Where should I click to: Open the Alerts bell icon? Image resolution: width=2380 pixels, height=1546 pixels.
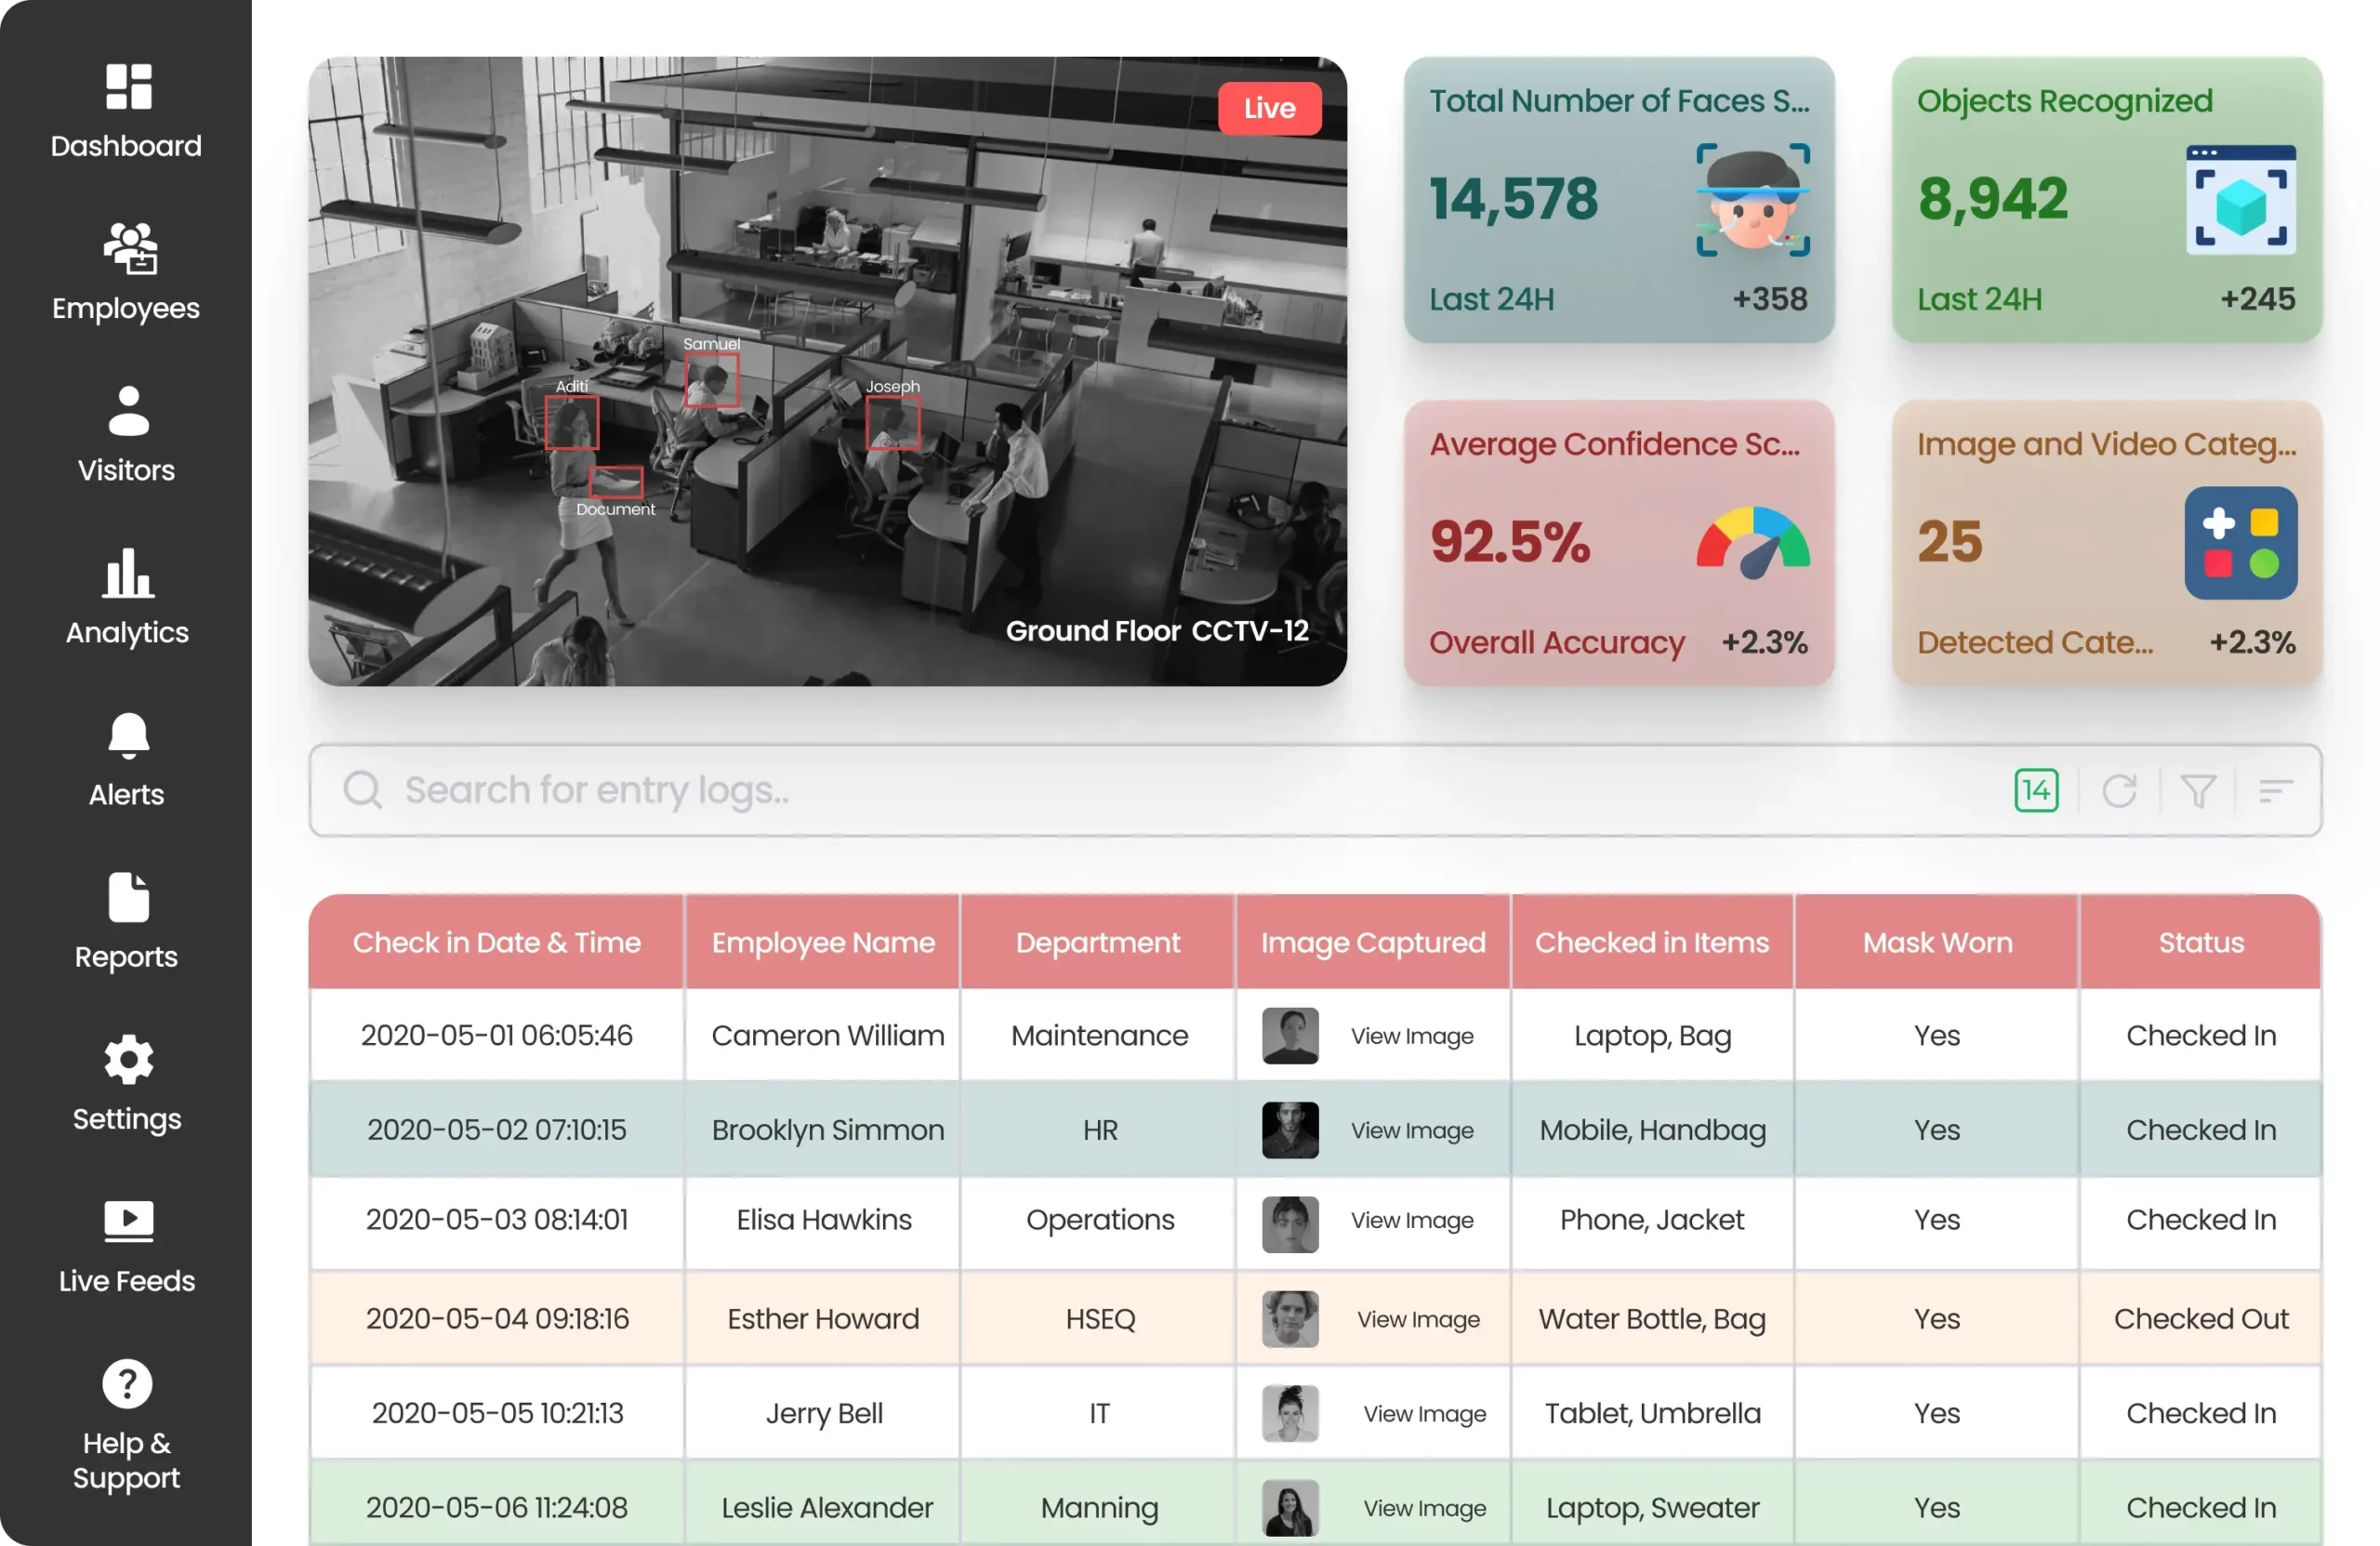[x=128, y=737]
